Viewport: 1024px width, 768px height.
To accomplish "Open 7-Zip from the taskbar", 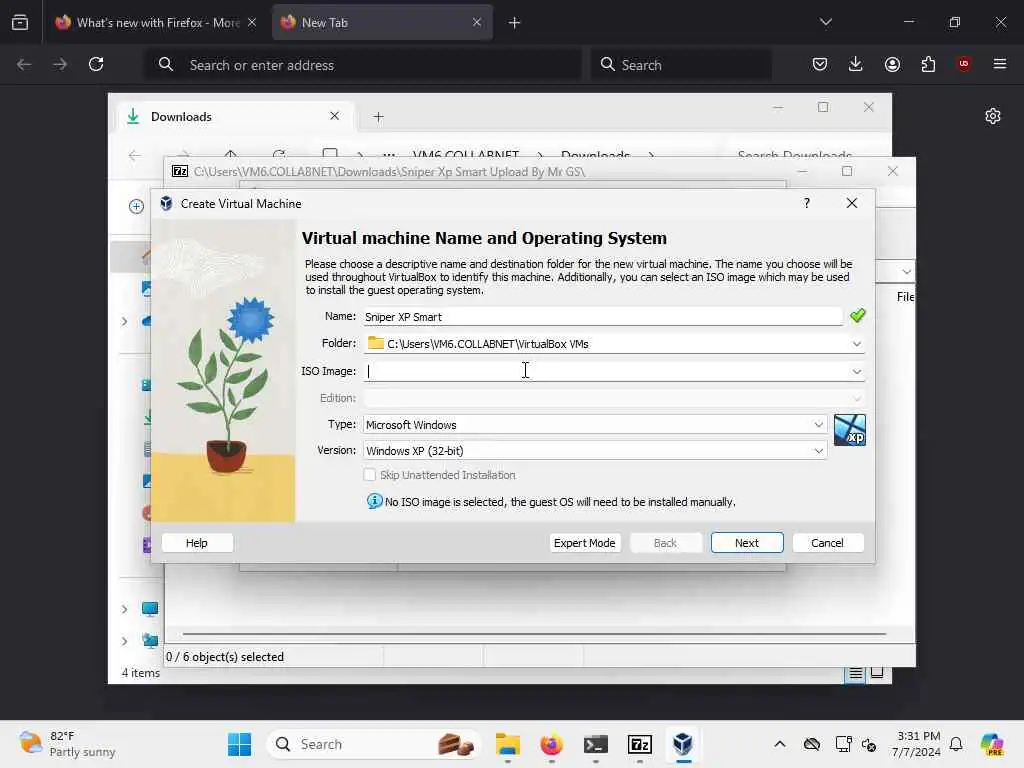I will click(639, 744).
